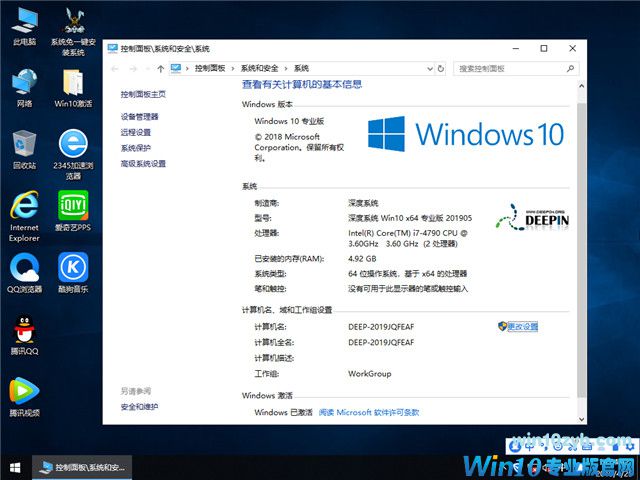
Task: Launch 腾讯QQ penguin shortcut
Action: coord(24,335)
